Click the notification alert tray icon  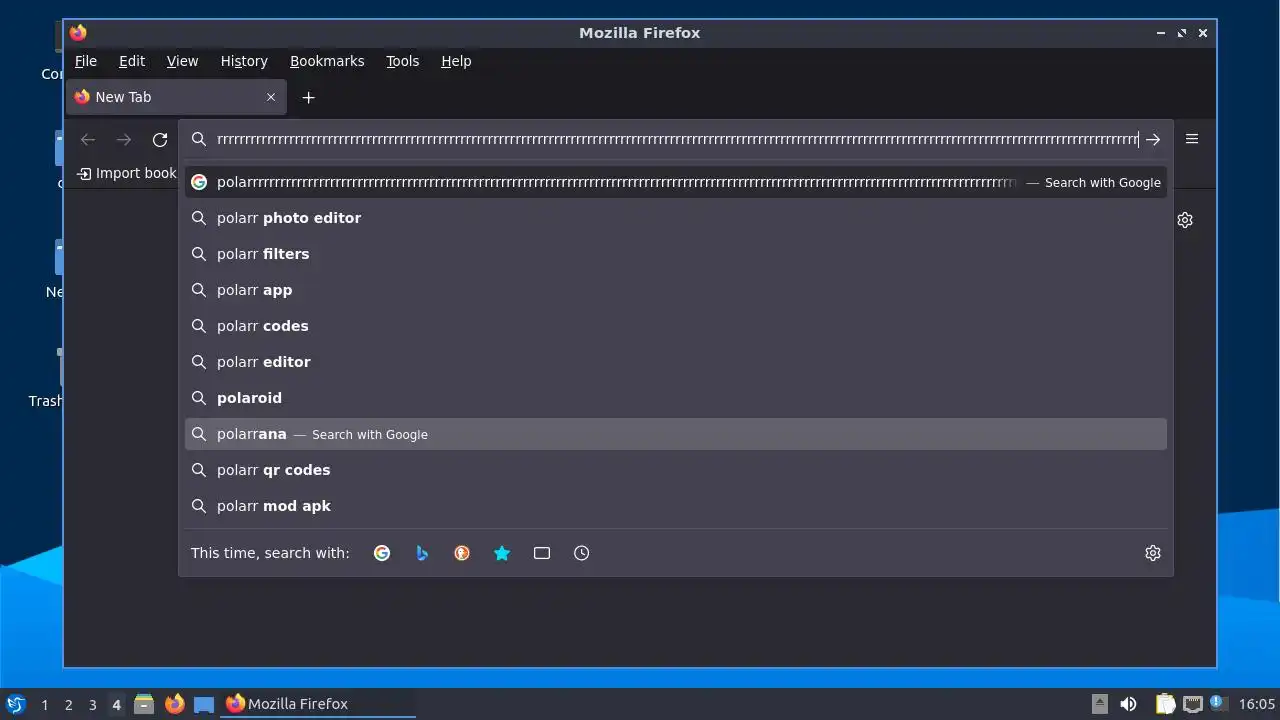click(x=1217, y=703)
